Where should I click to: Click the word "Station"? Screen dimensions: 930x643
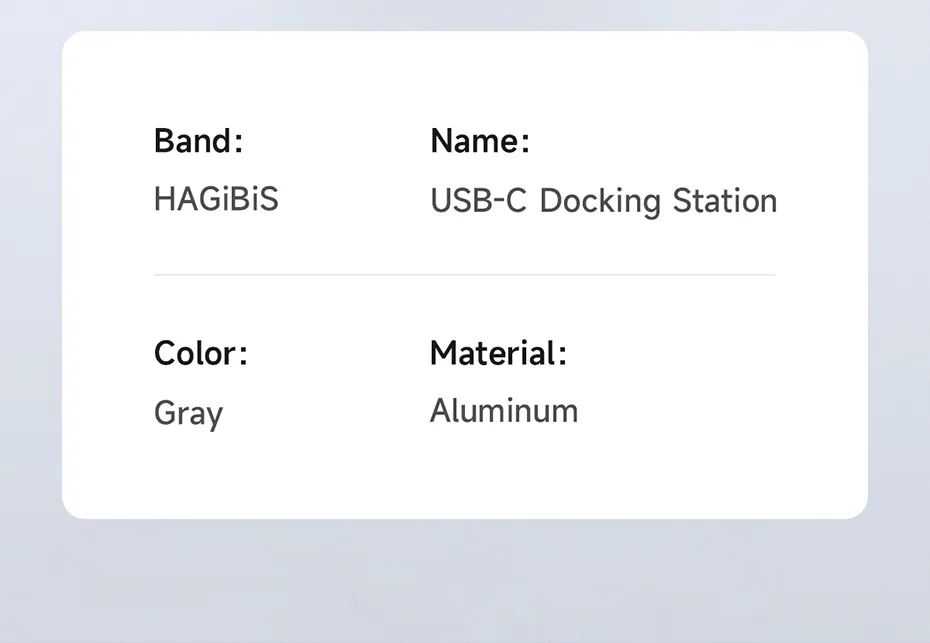[x=724, y=201]
